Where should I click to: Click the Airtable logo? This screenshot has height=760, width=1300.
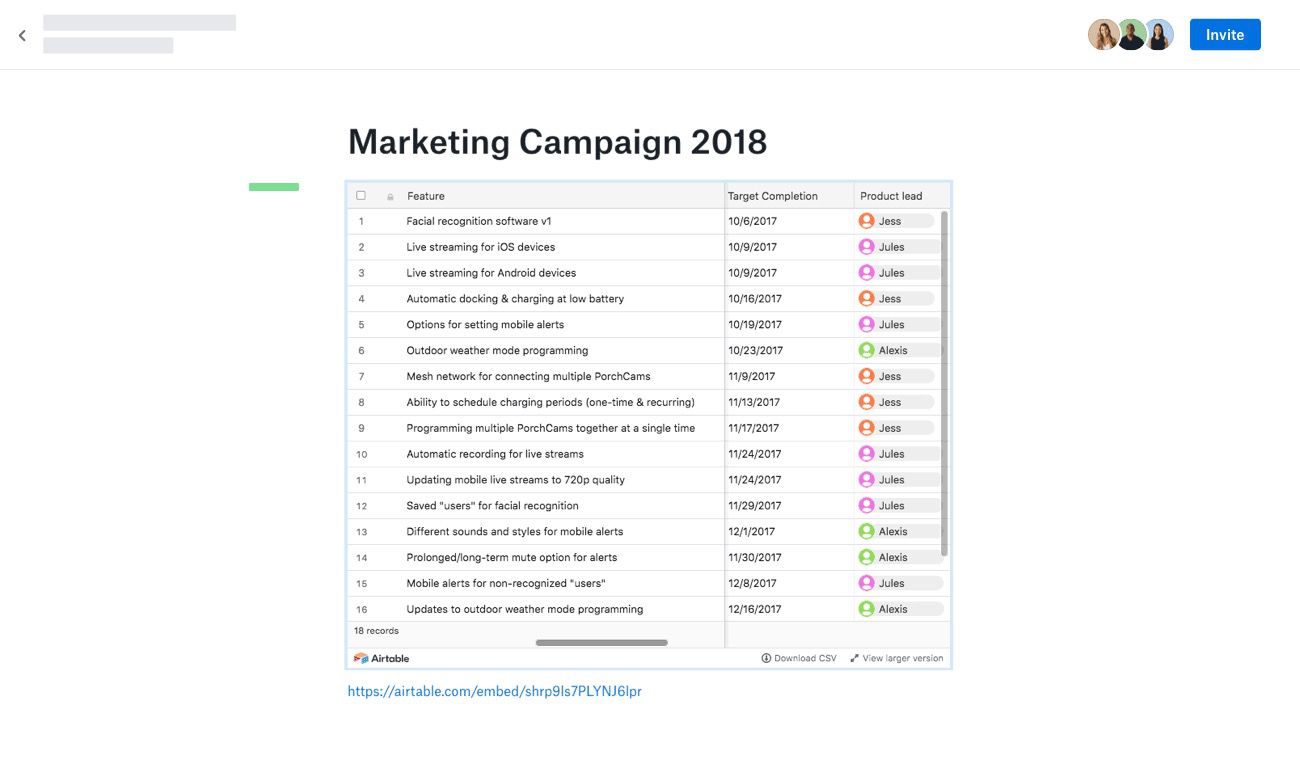click(381, 658)
